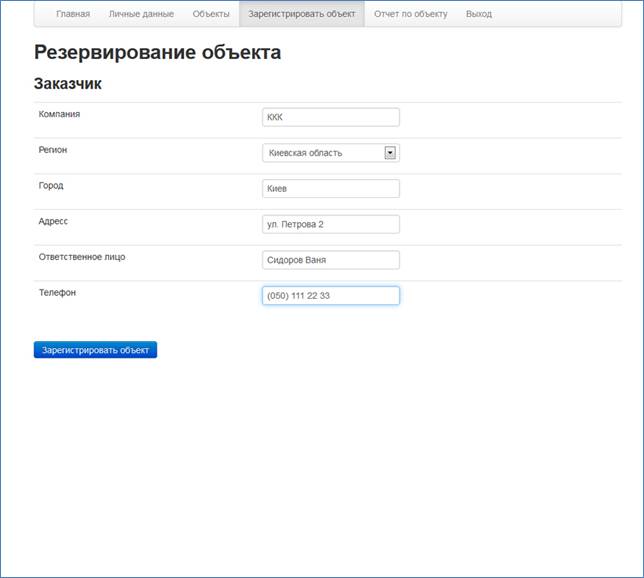Click Выход to log out
644x578 pixels.
point(478,14)
